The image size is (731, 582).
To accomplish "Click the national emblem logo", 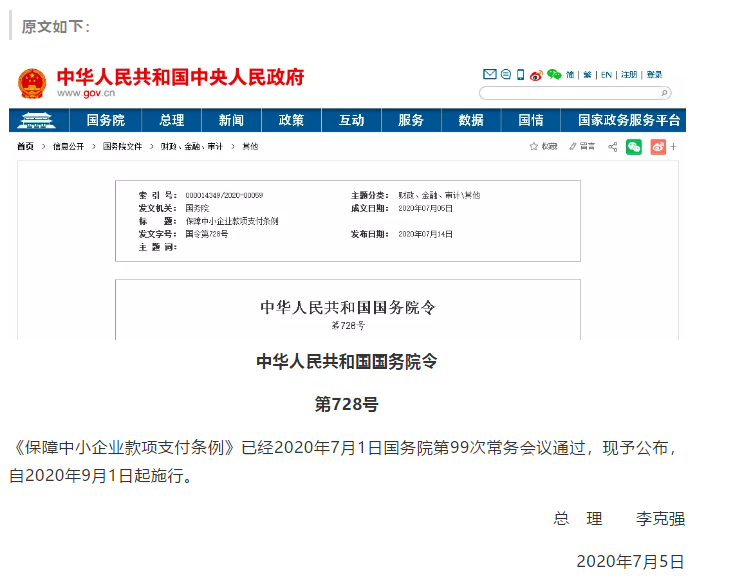I will click(x=32, y=82).
